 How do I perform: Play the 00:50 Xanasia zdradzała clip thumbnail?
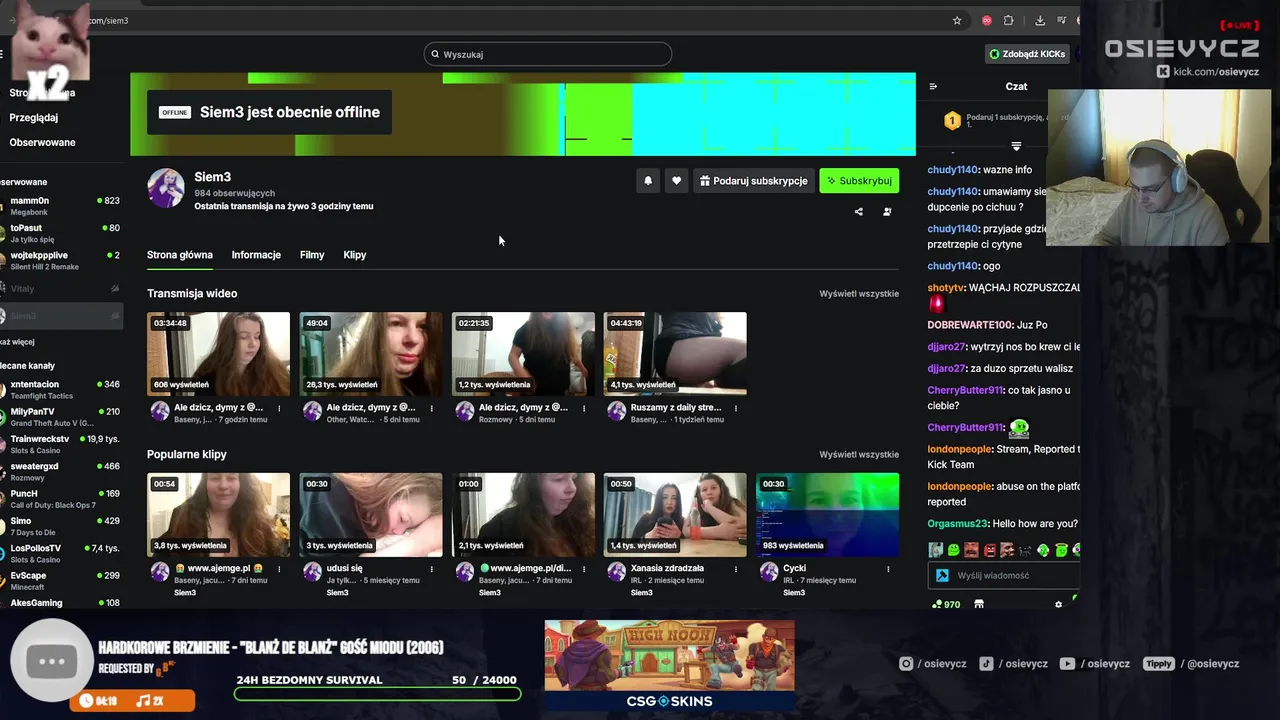[675, 515]
